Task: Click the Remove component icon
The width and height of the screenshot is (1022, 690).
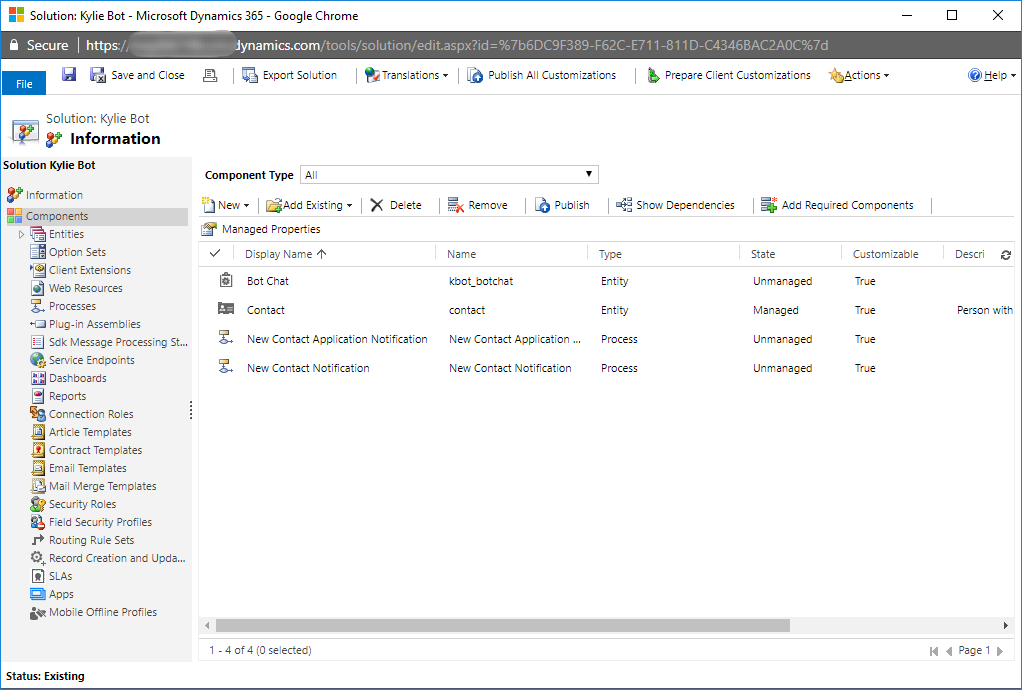Action: 455,205
